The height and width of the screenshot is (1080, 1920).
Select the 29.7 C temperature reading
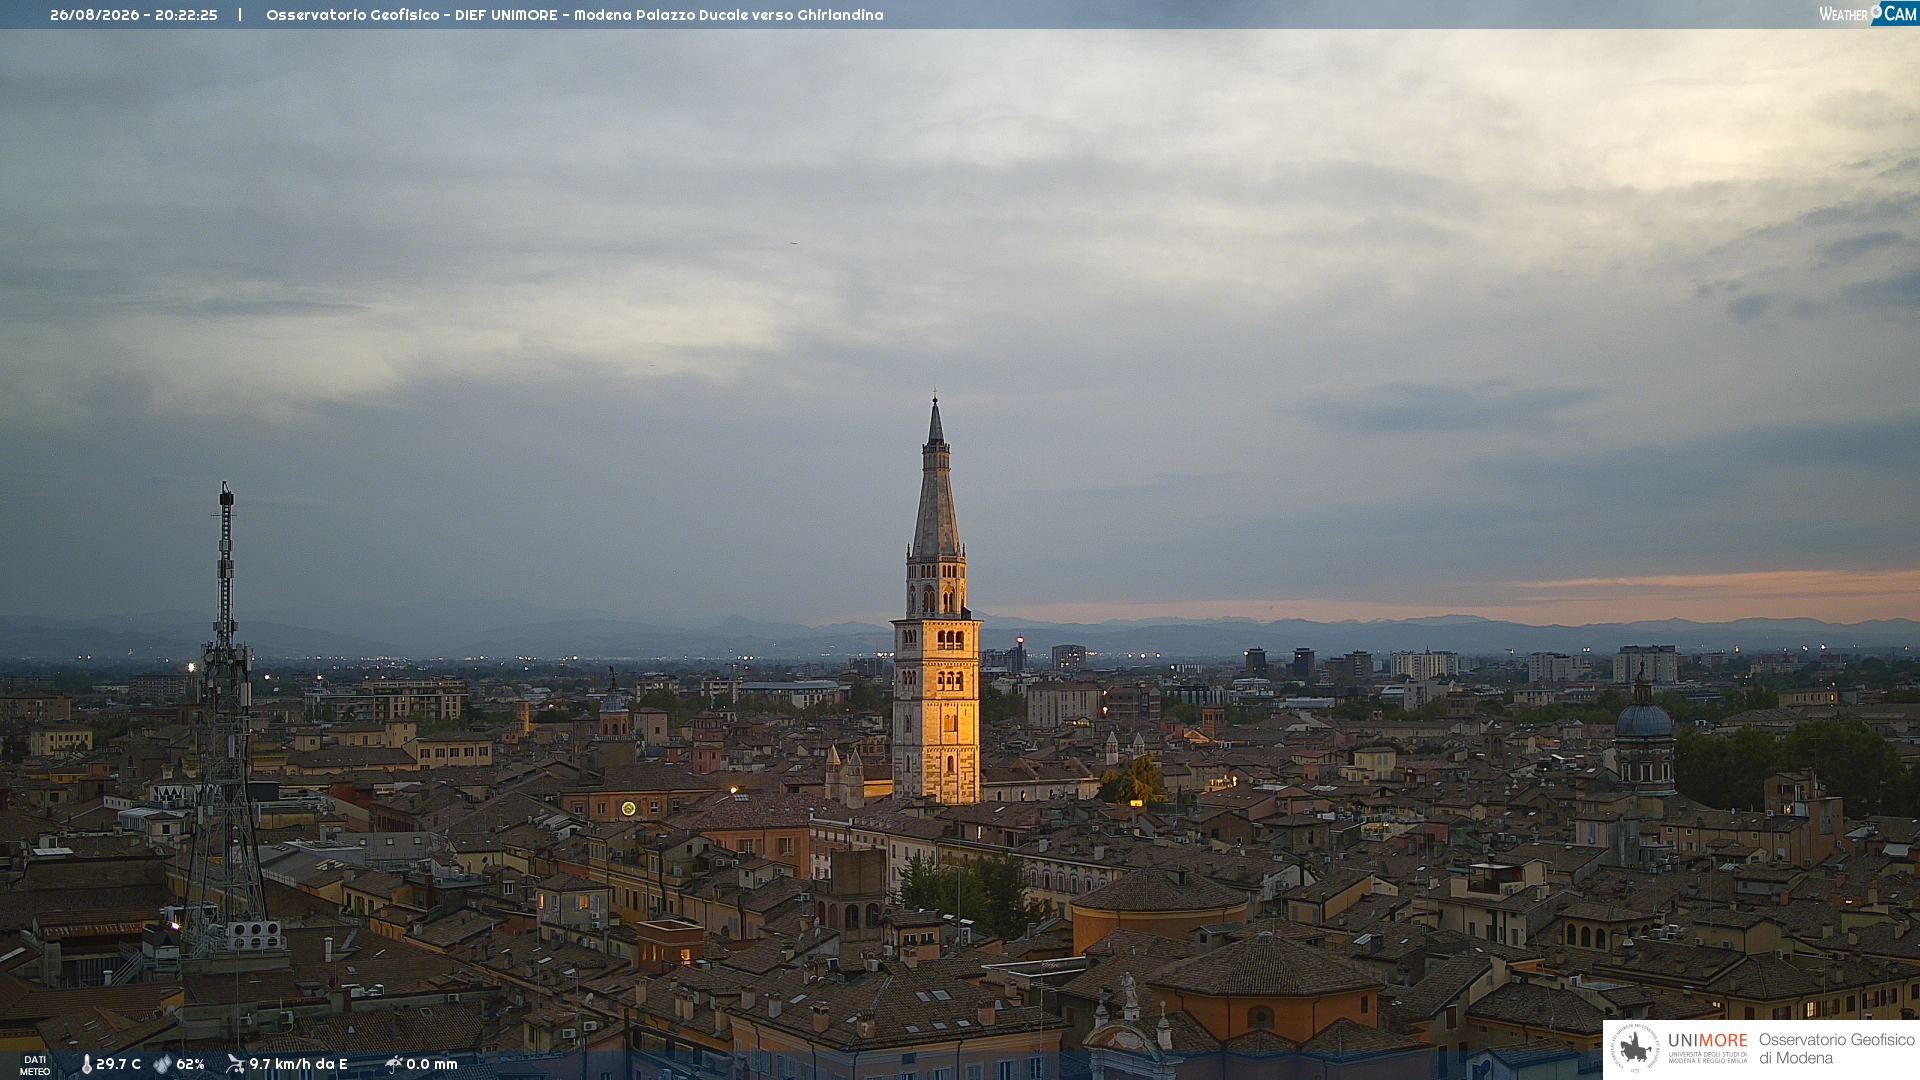pos(118,1064)
